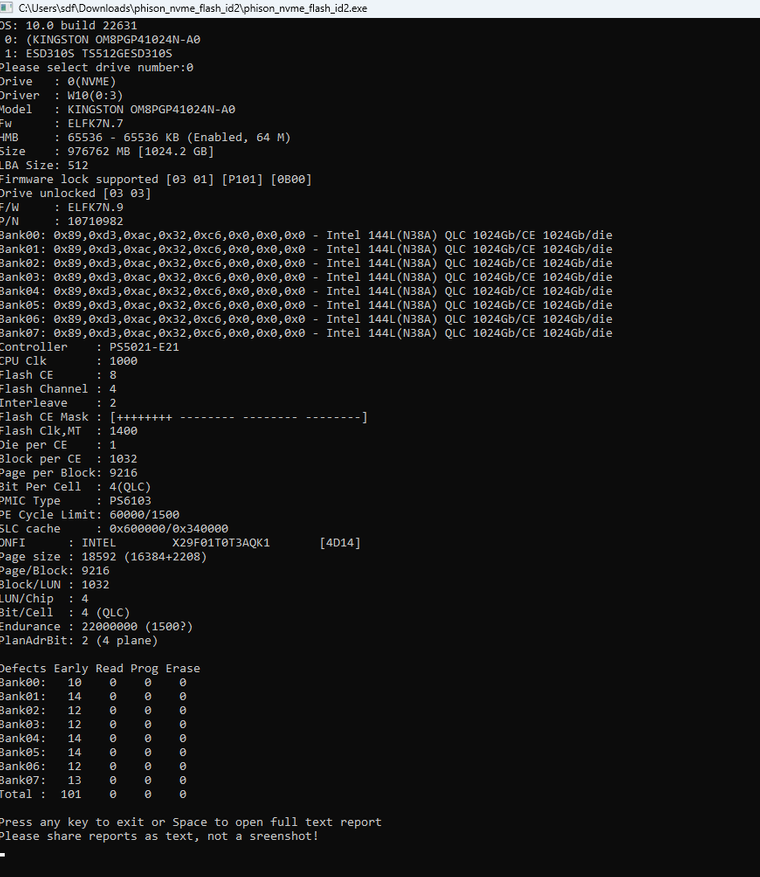The image size is (760, 877).
Task: Click the 'Flash Clk,MT : 1400' line
Action: click(x=69, y=431)
